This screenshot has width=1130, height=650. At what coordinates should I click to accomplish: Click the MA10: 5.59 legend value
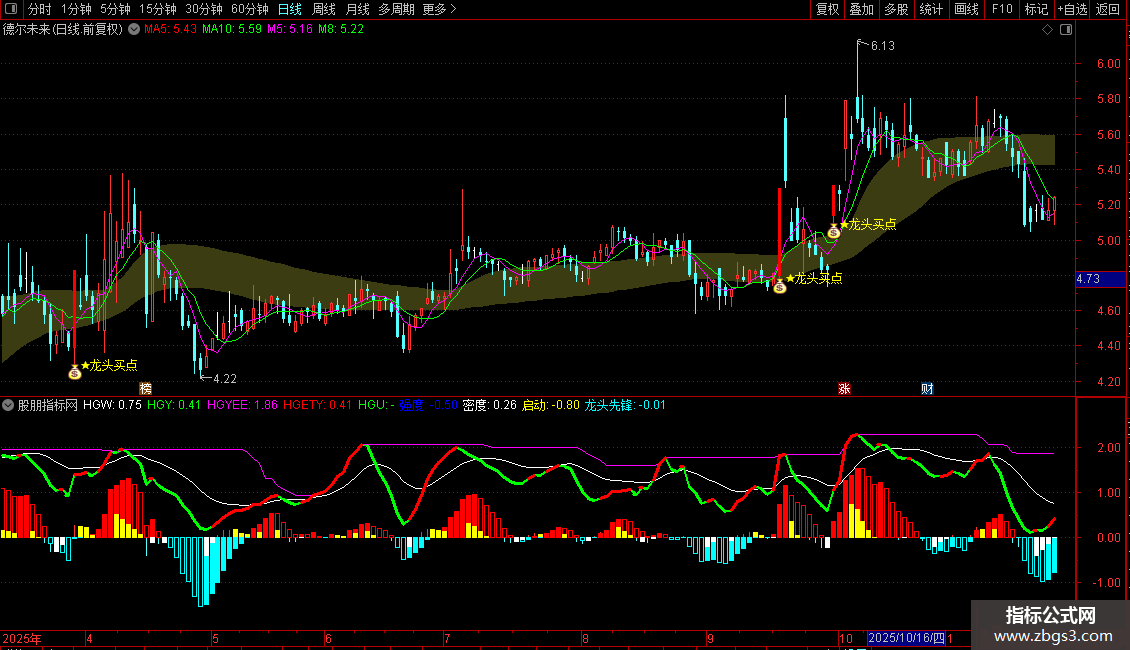231,30
